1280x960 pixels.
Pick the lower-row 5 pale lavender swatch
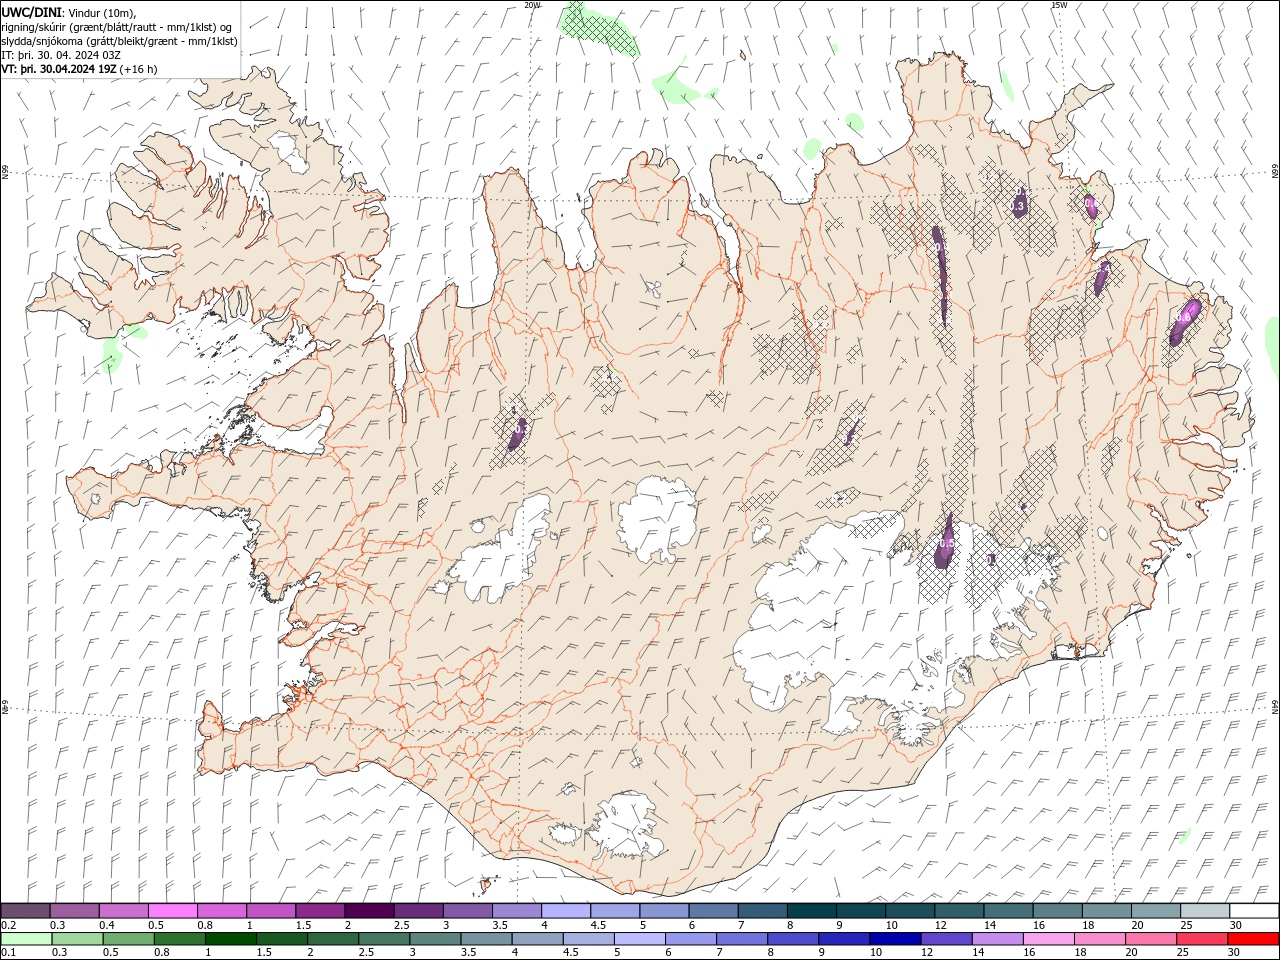(640, 939)
